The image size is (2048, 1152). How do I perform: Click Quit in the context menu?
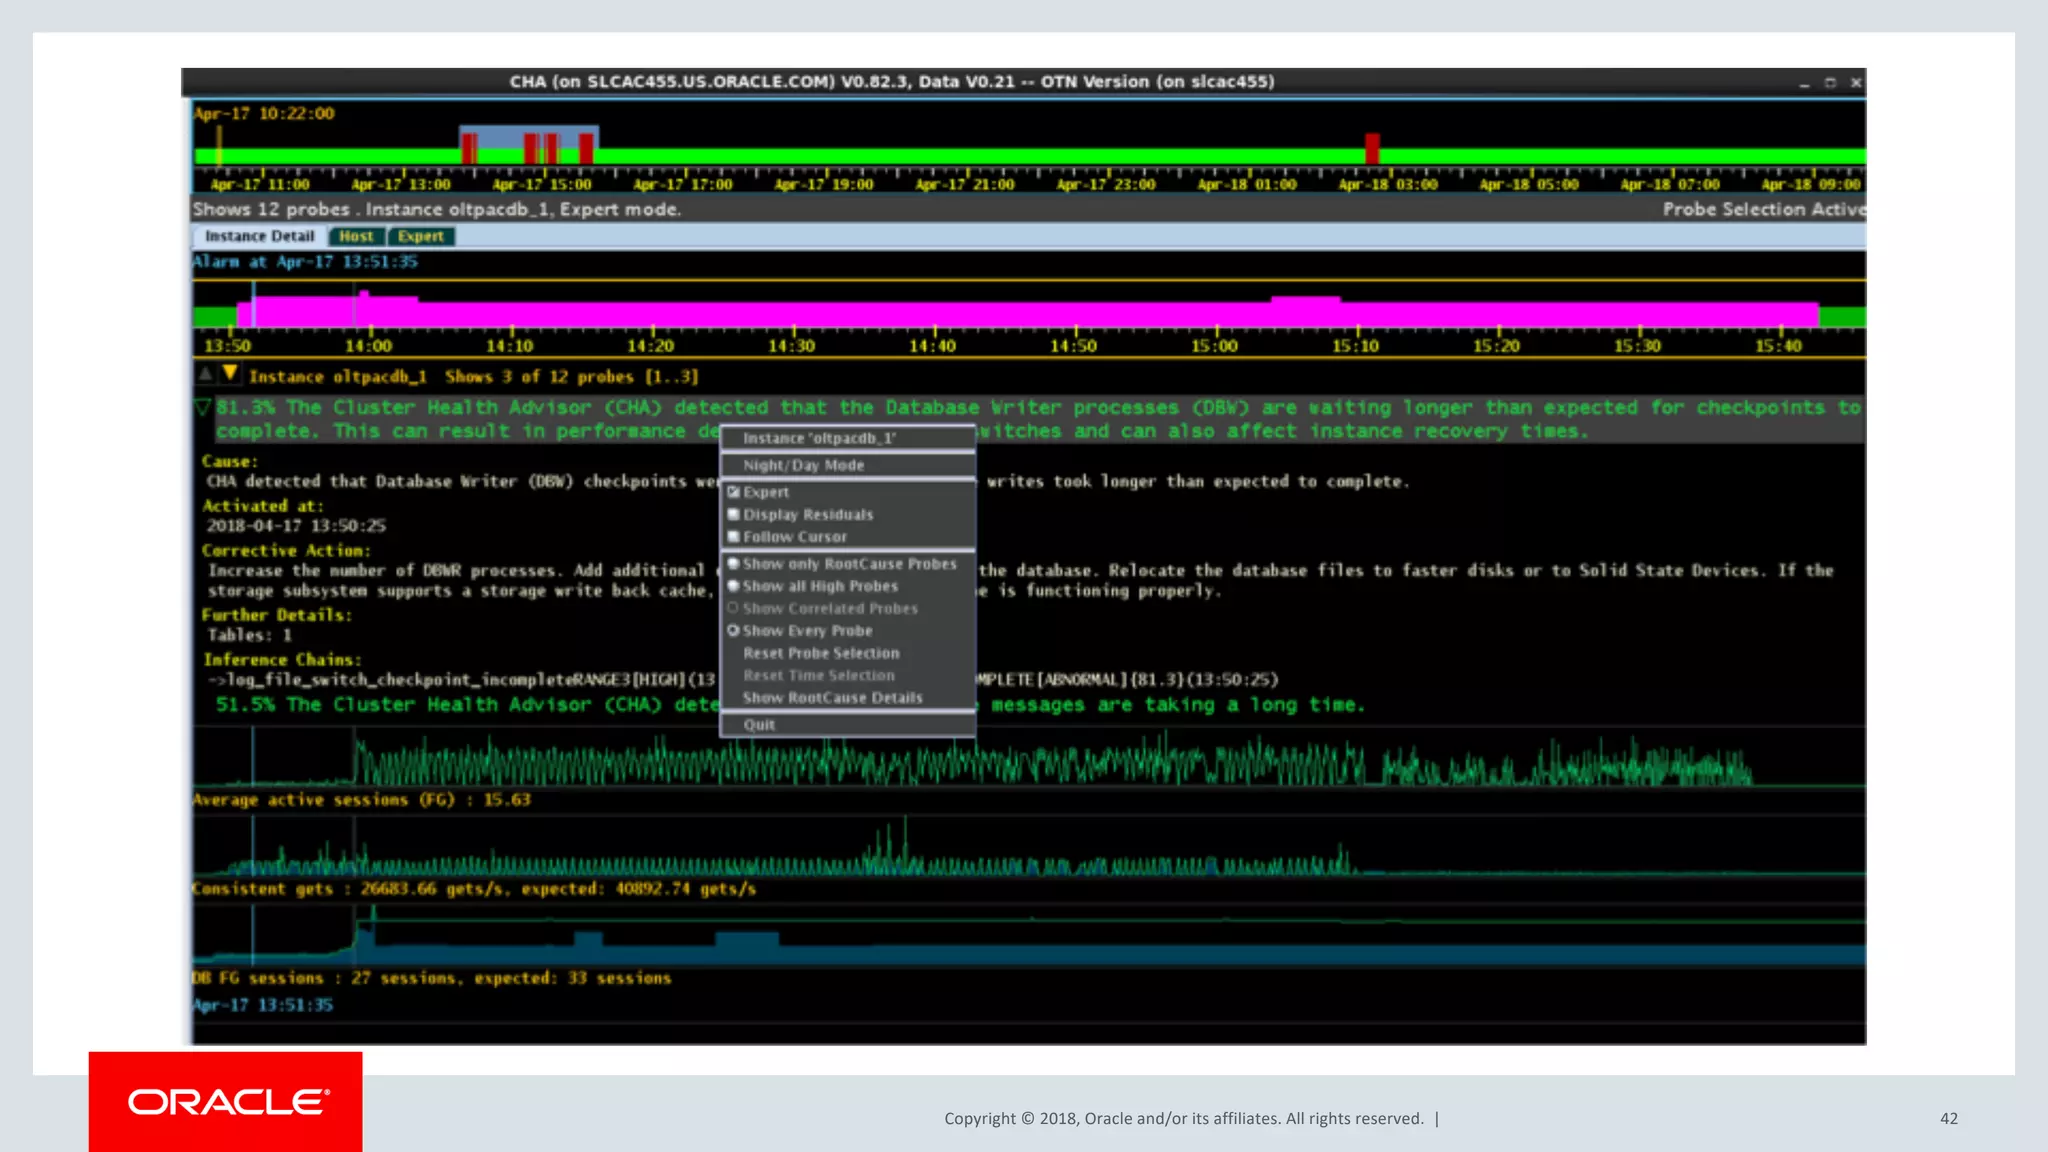point(759,724)
